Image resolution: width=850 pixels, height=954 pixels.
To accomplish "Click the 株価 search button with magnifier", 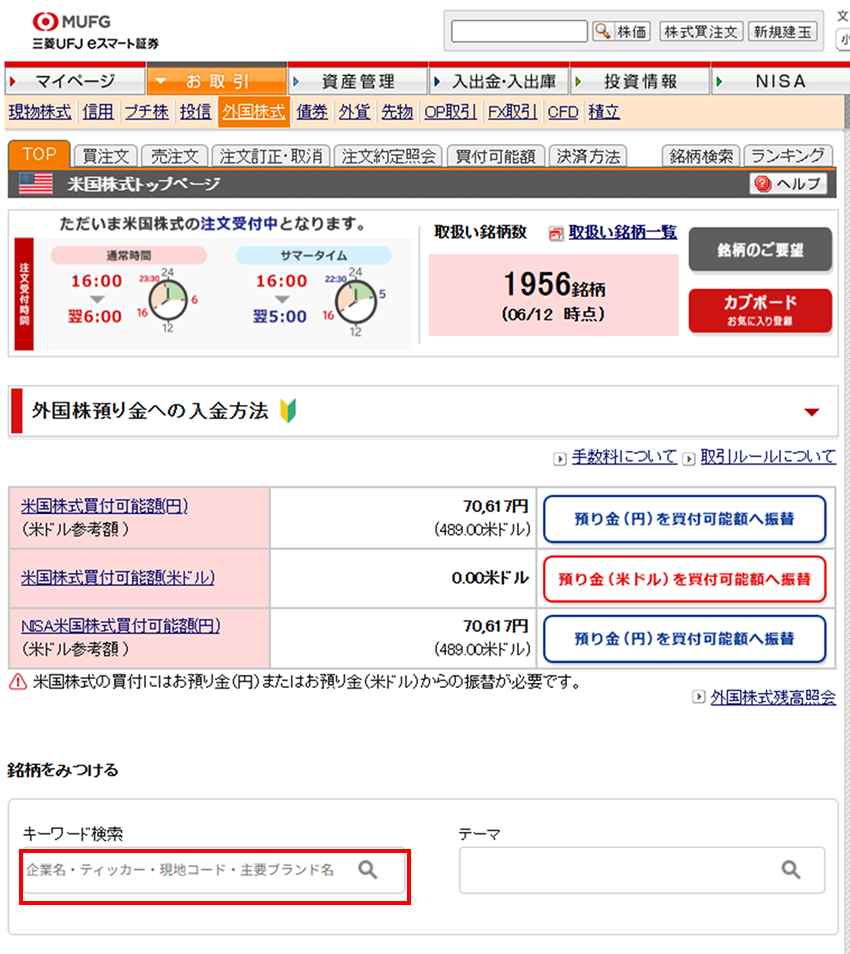I will click(621, 31).
